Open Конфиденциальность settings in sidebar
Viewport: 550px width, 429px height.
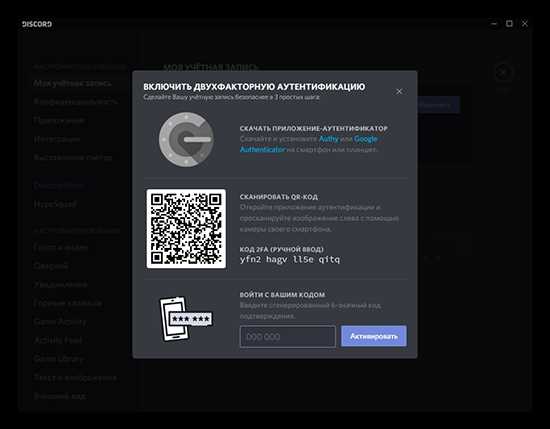point(76,102)
